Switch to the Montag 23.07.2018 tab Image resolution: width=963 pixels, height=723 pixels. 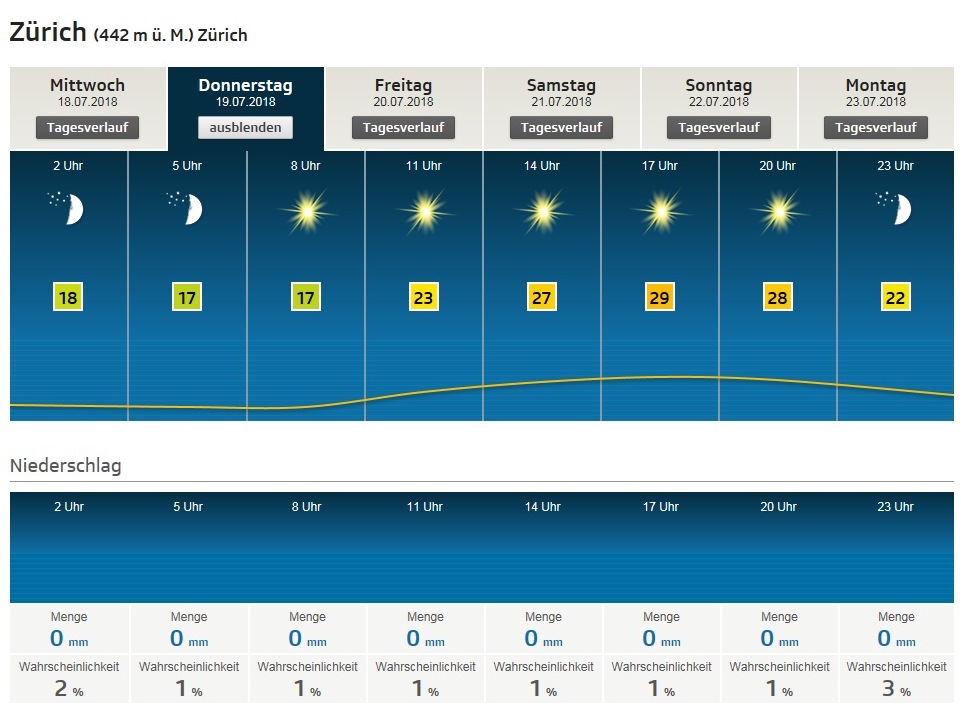[x=875, y=92]
